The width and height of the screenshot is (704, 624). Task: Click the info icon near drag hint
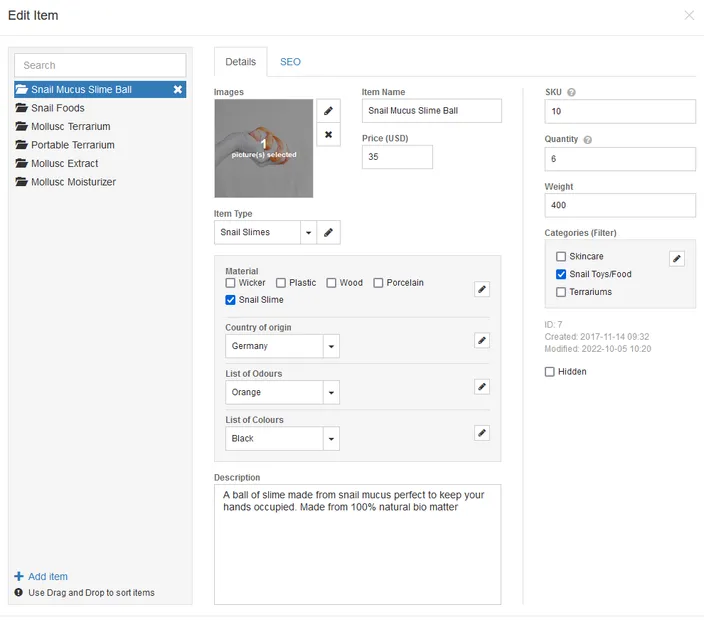tap(18, 592)
